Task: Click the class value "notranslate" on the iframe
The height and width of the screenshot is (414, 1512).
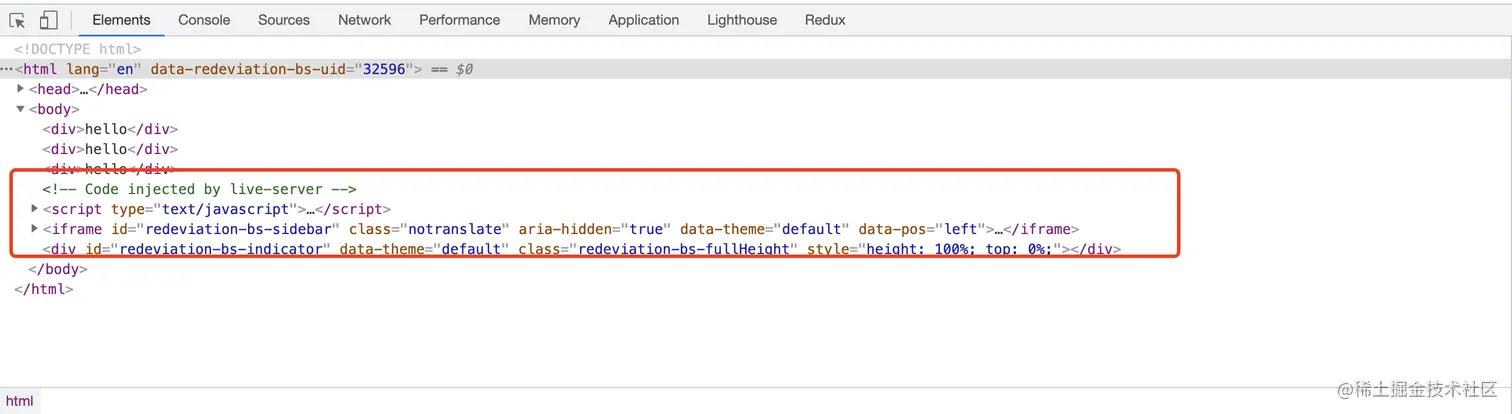Action: tap(456, 229)
